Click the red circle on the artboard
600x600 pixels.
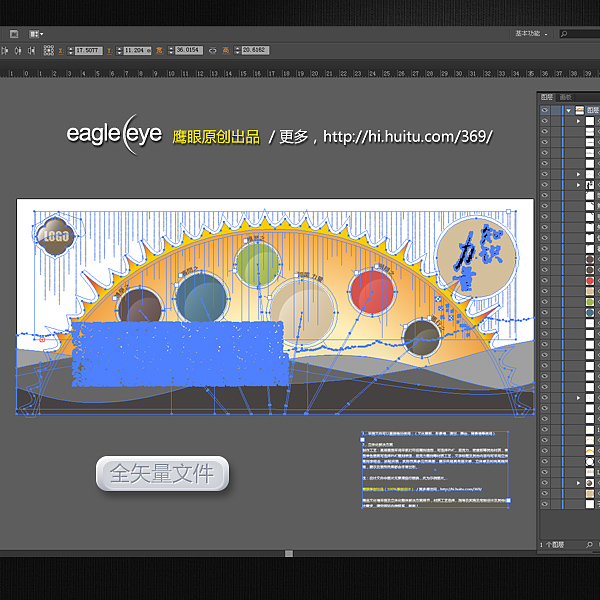pyautogui.click(x=372, y=292)
